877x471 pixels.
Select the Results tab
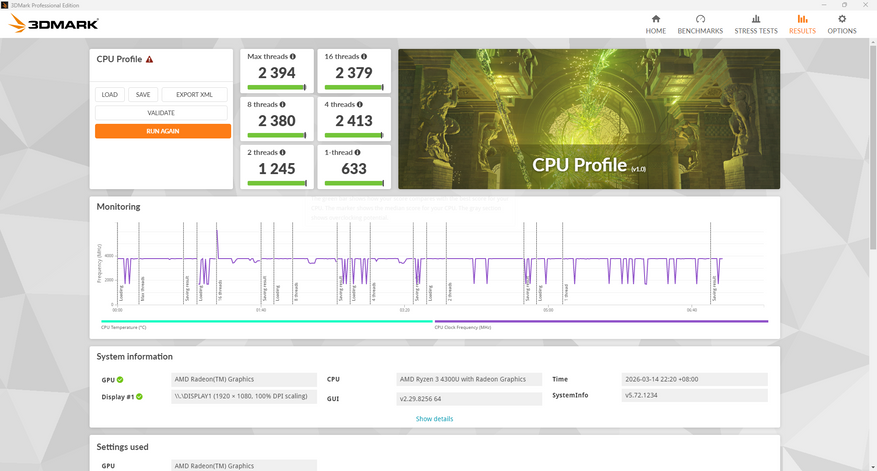[x=802, y=24]
